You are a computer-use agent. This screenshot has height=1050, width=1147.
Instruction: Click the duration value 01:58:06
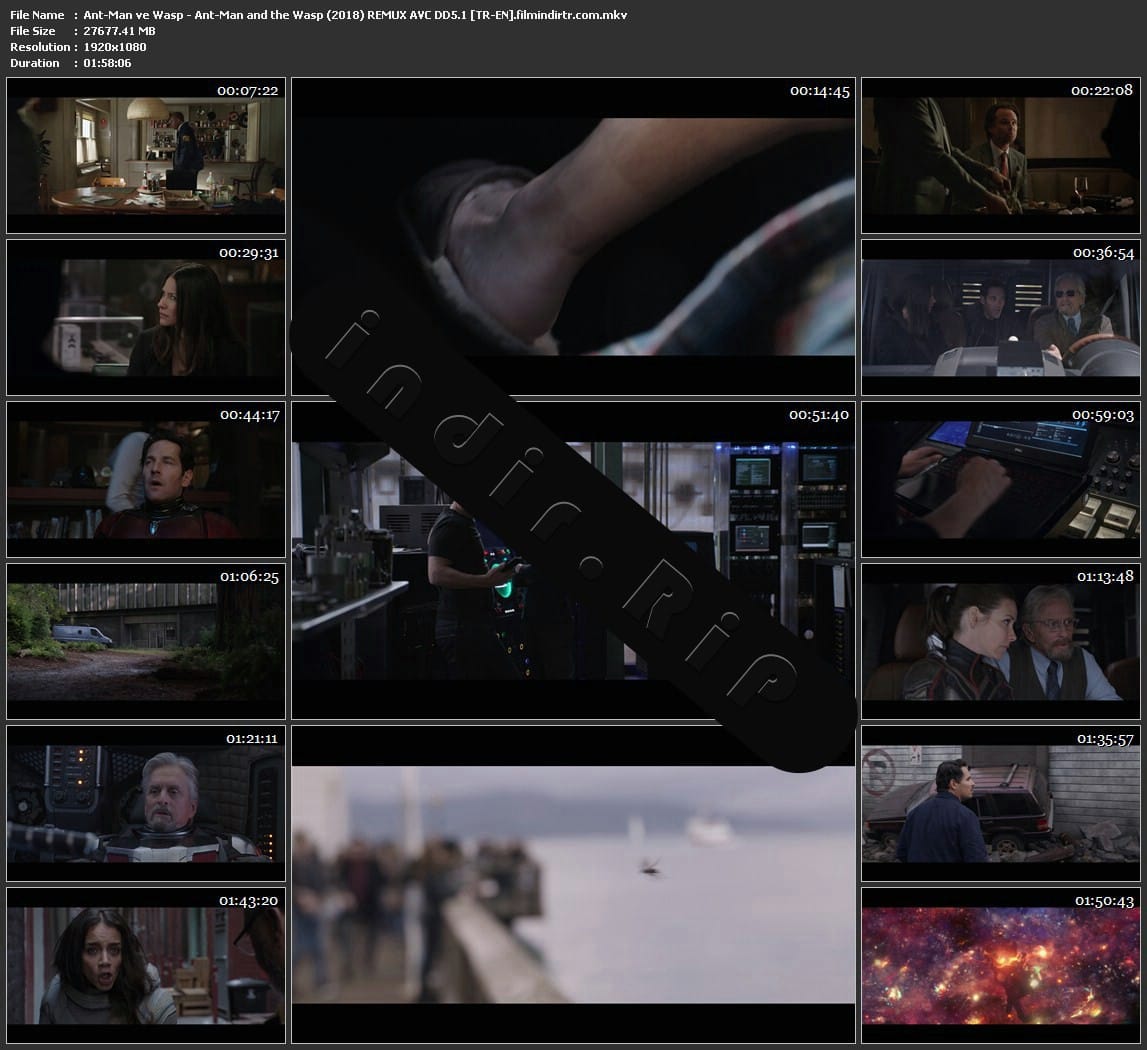[x=108, y=63]
